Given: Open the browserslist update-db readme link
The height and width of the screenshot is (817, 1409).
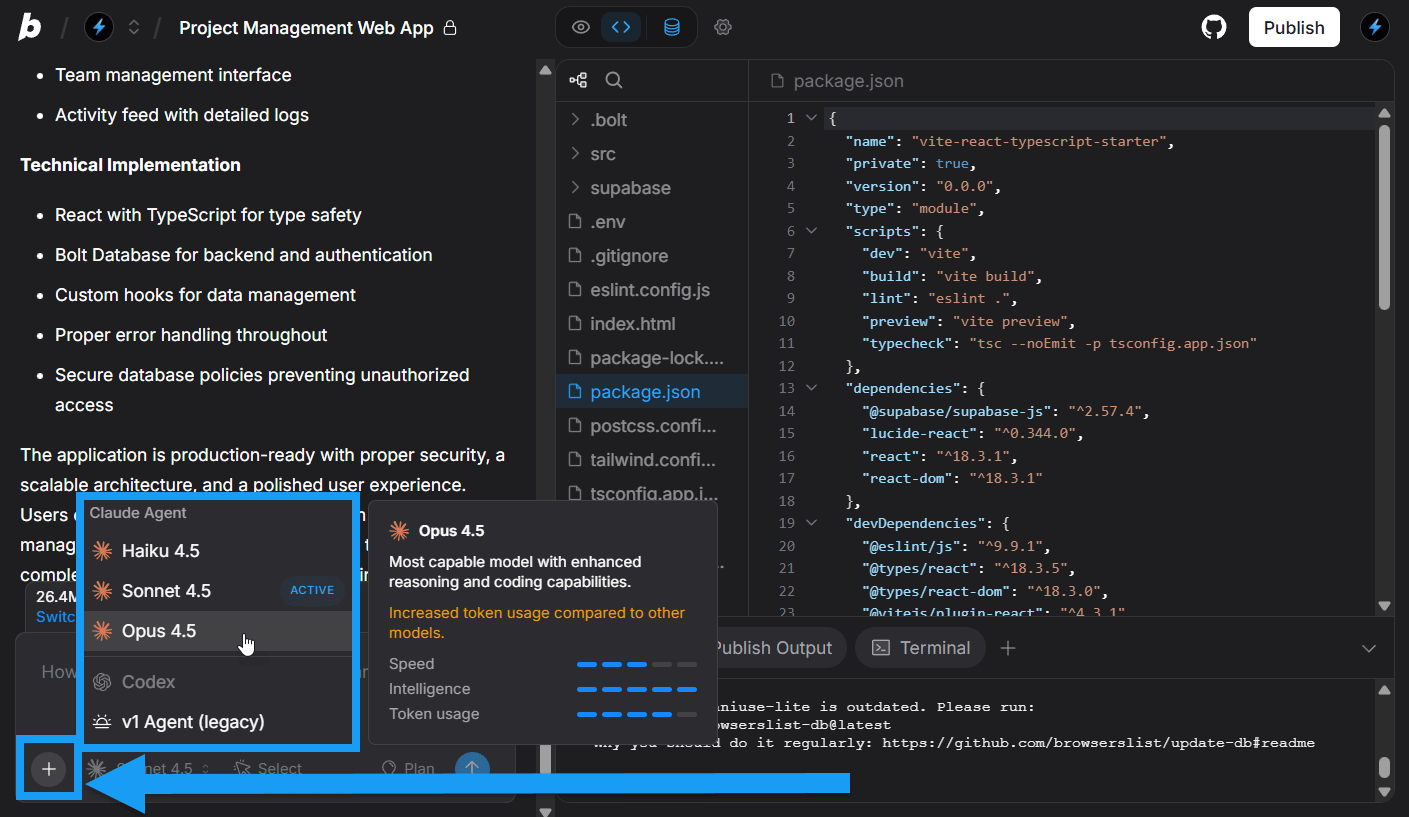Looking at the screenshot, I should 1099,742.
